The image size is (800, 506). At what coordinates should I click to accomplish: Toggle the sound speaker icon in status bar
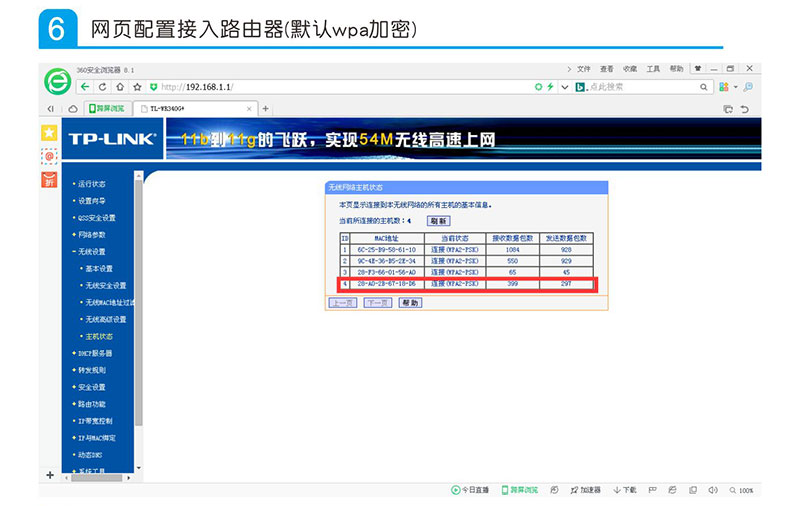713,490
